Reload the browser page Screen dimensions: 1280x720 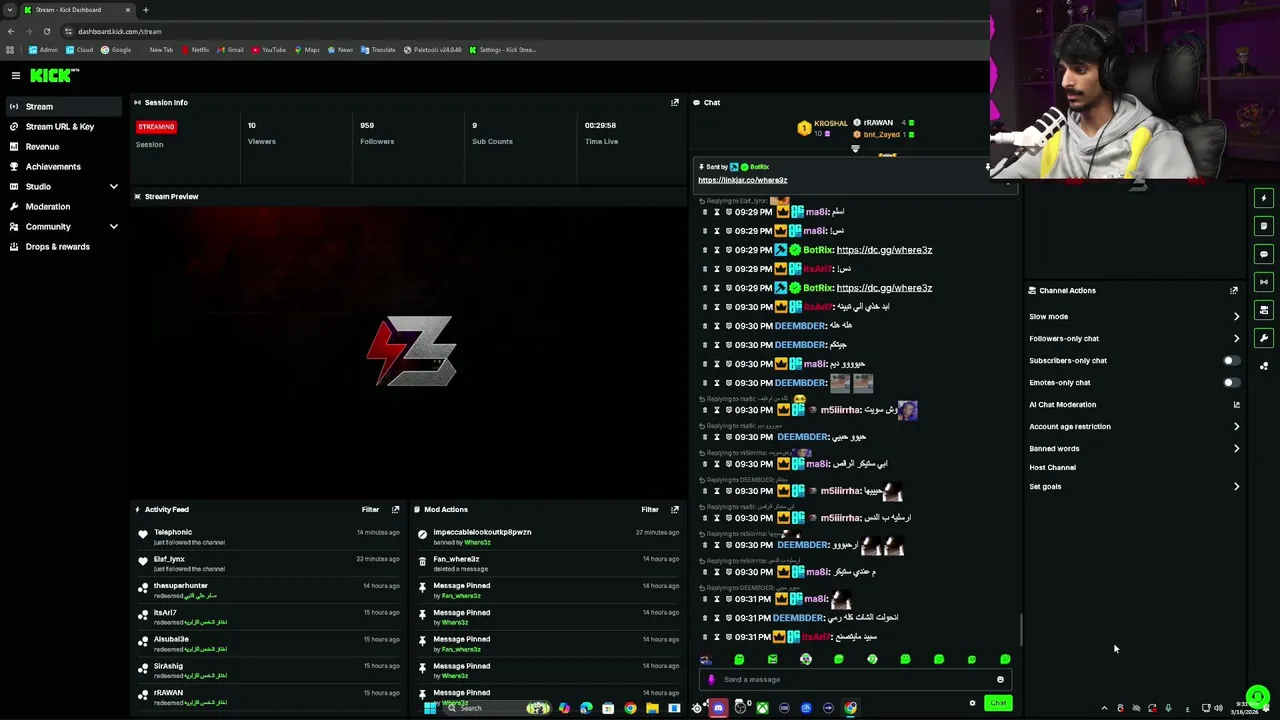(46, 31)
